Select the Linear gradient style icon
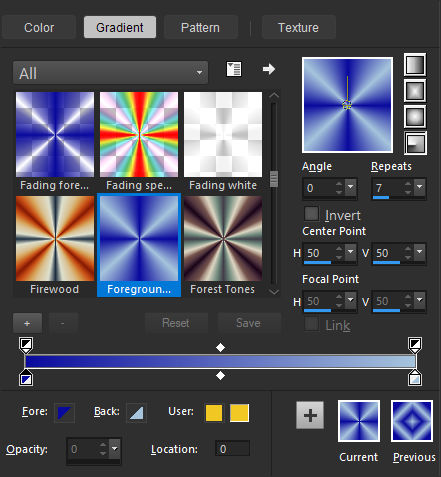The height and width of the screenshot is (477, 441). tap(415, 65)
